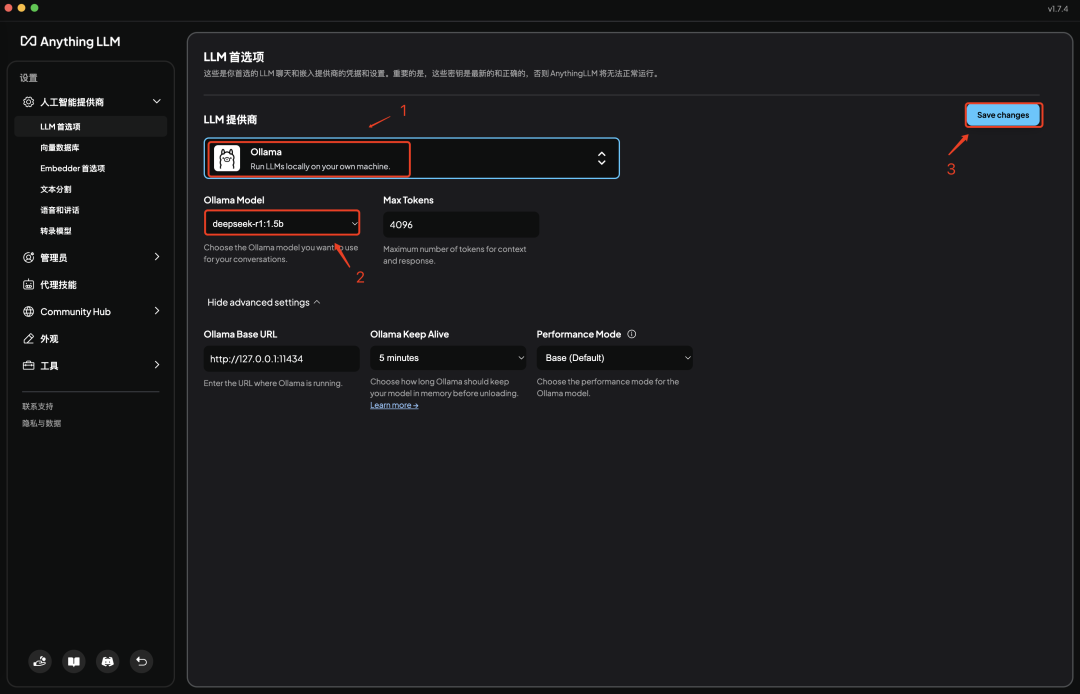Open contact support link

(x=37, y=406)
